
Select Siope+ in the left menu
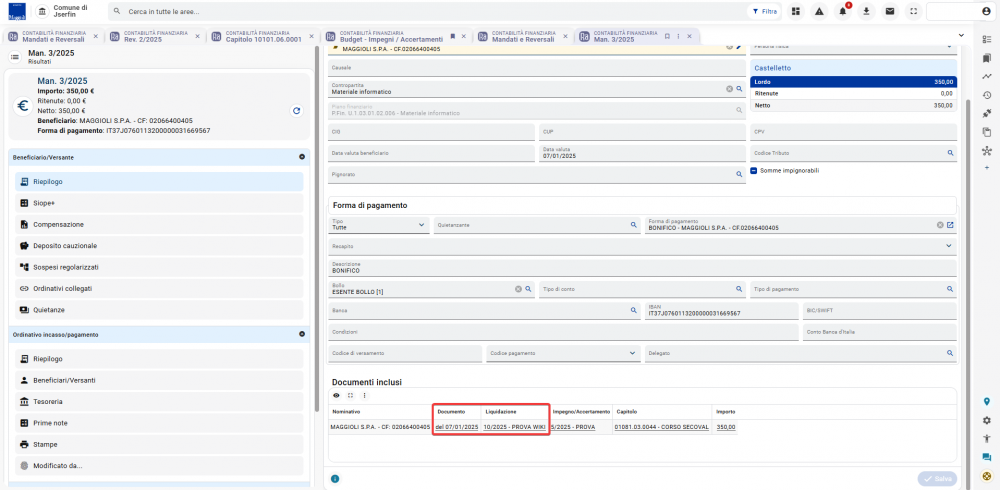click(159, 203)
